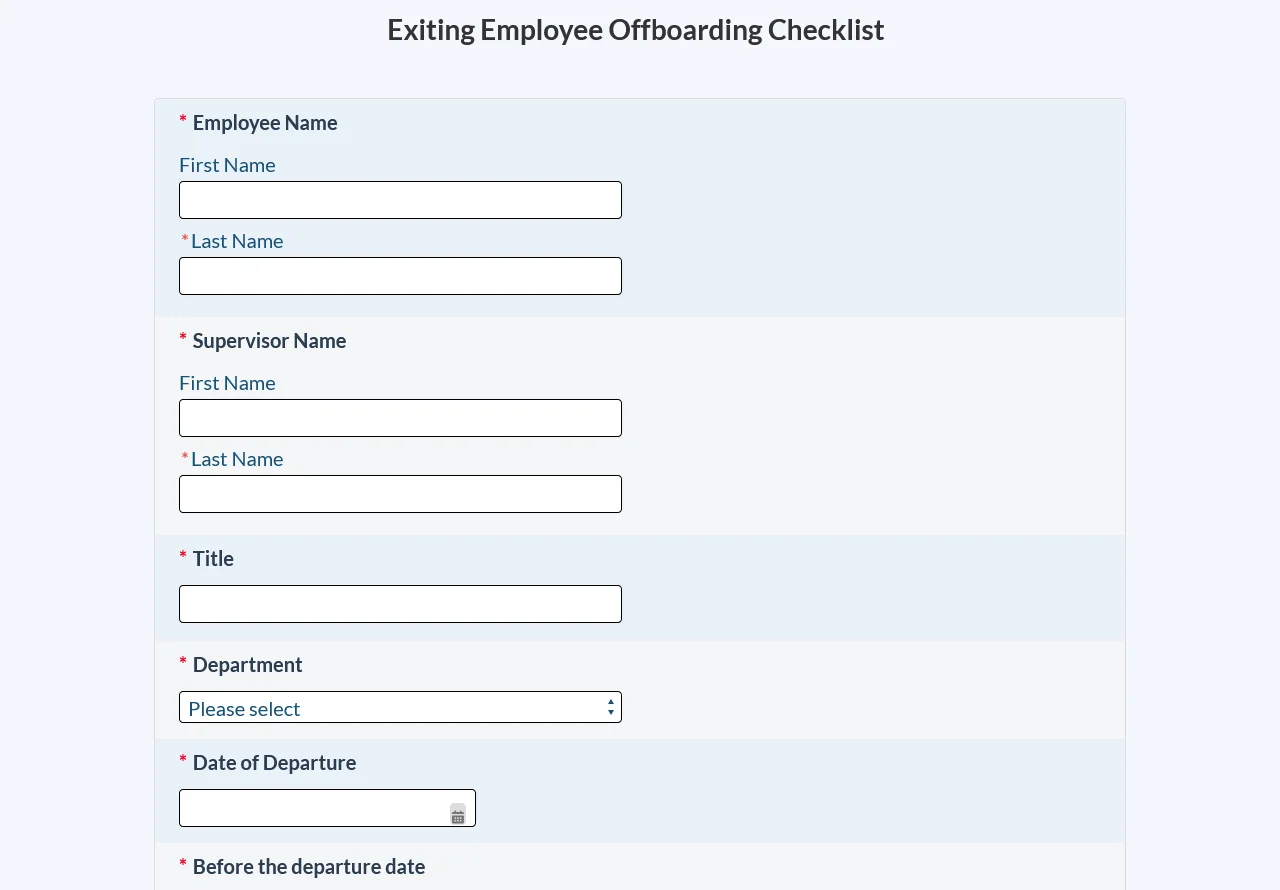Viewport: 1280px width, 890px height.
Task: Click the Date of Departure label
Action: click(x=274, y=762)
